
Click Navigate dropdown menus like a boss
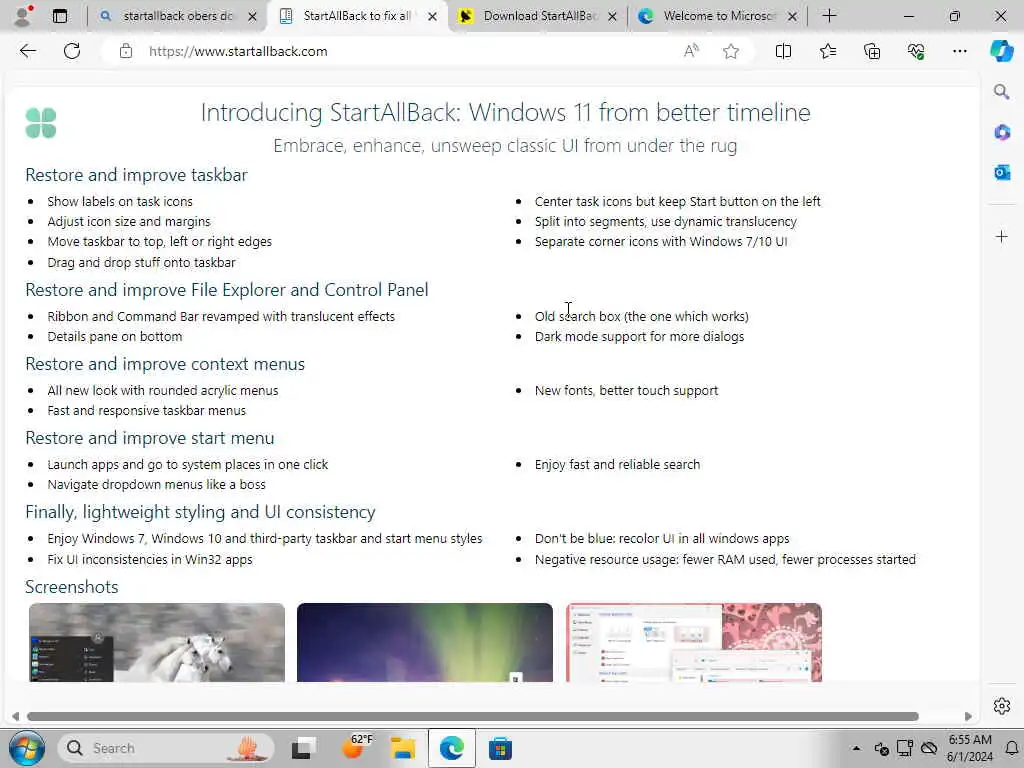157,485
